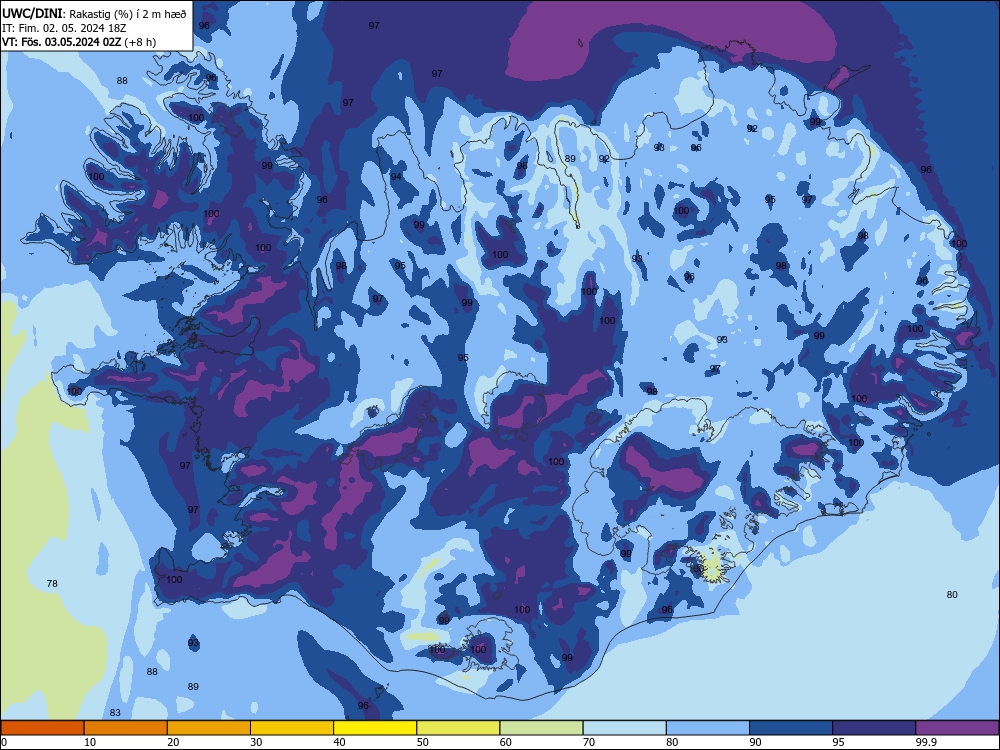
Task: Click the legend label '50'
Action: click(423, 742)
